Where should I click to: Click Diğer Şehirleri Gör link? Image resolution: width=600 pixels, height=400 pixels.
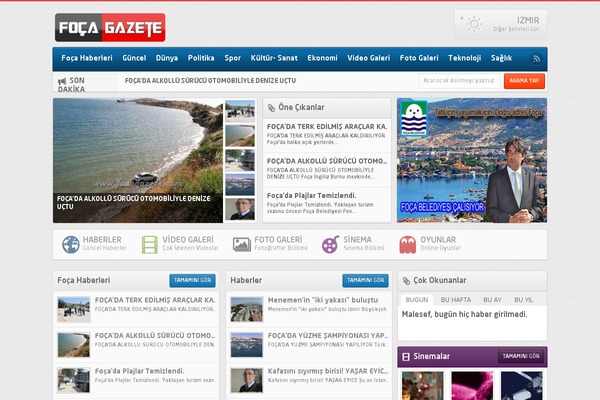pyautogui.click(x=516, y=29)
